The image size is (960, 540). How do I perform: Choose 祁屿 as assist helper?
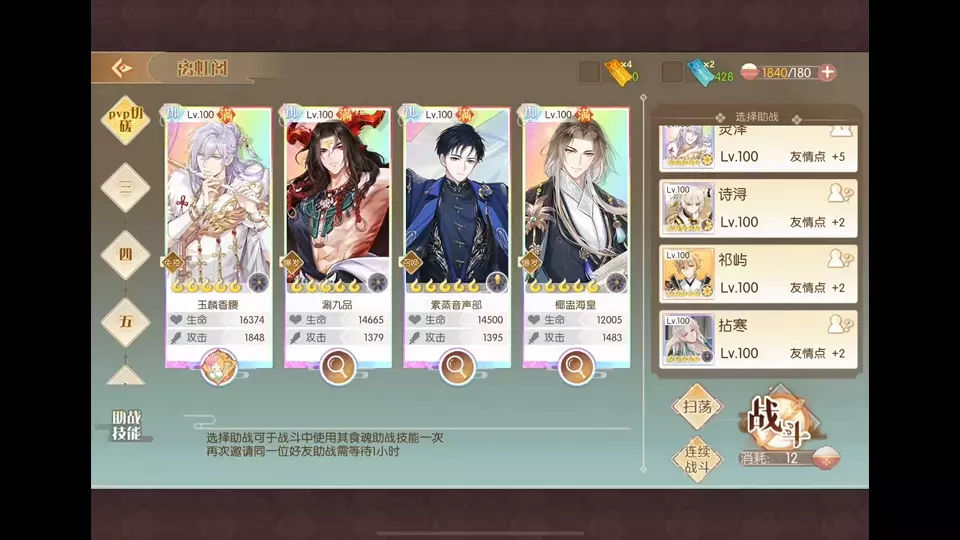(x=758, y=274)
